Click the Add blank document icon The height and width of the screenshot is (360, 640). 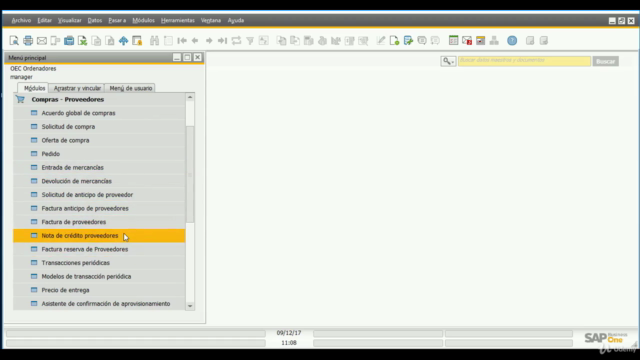pos(168,40)
